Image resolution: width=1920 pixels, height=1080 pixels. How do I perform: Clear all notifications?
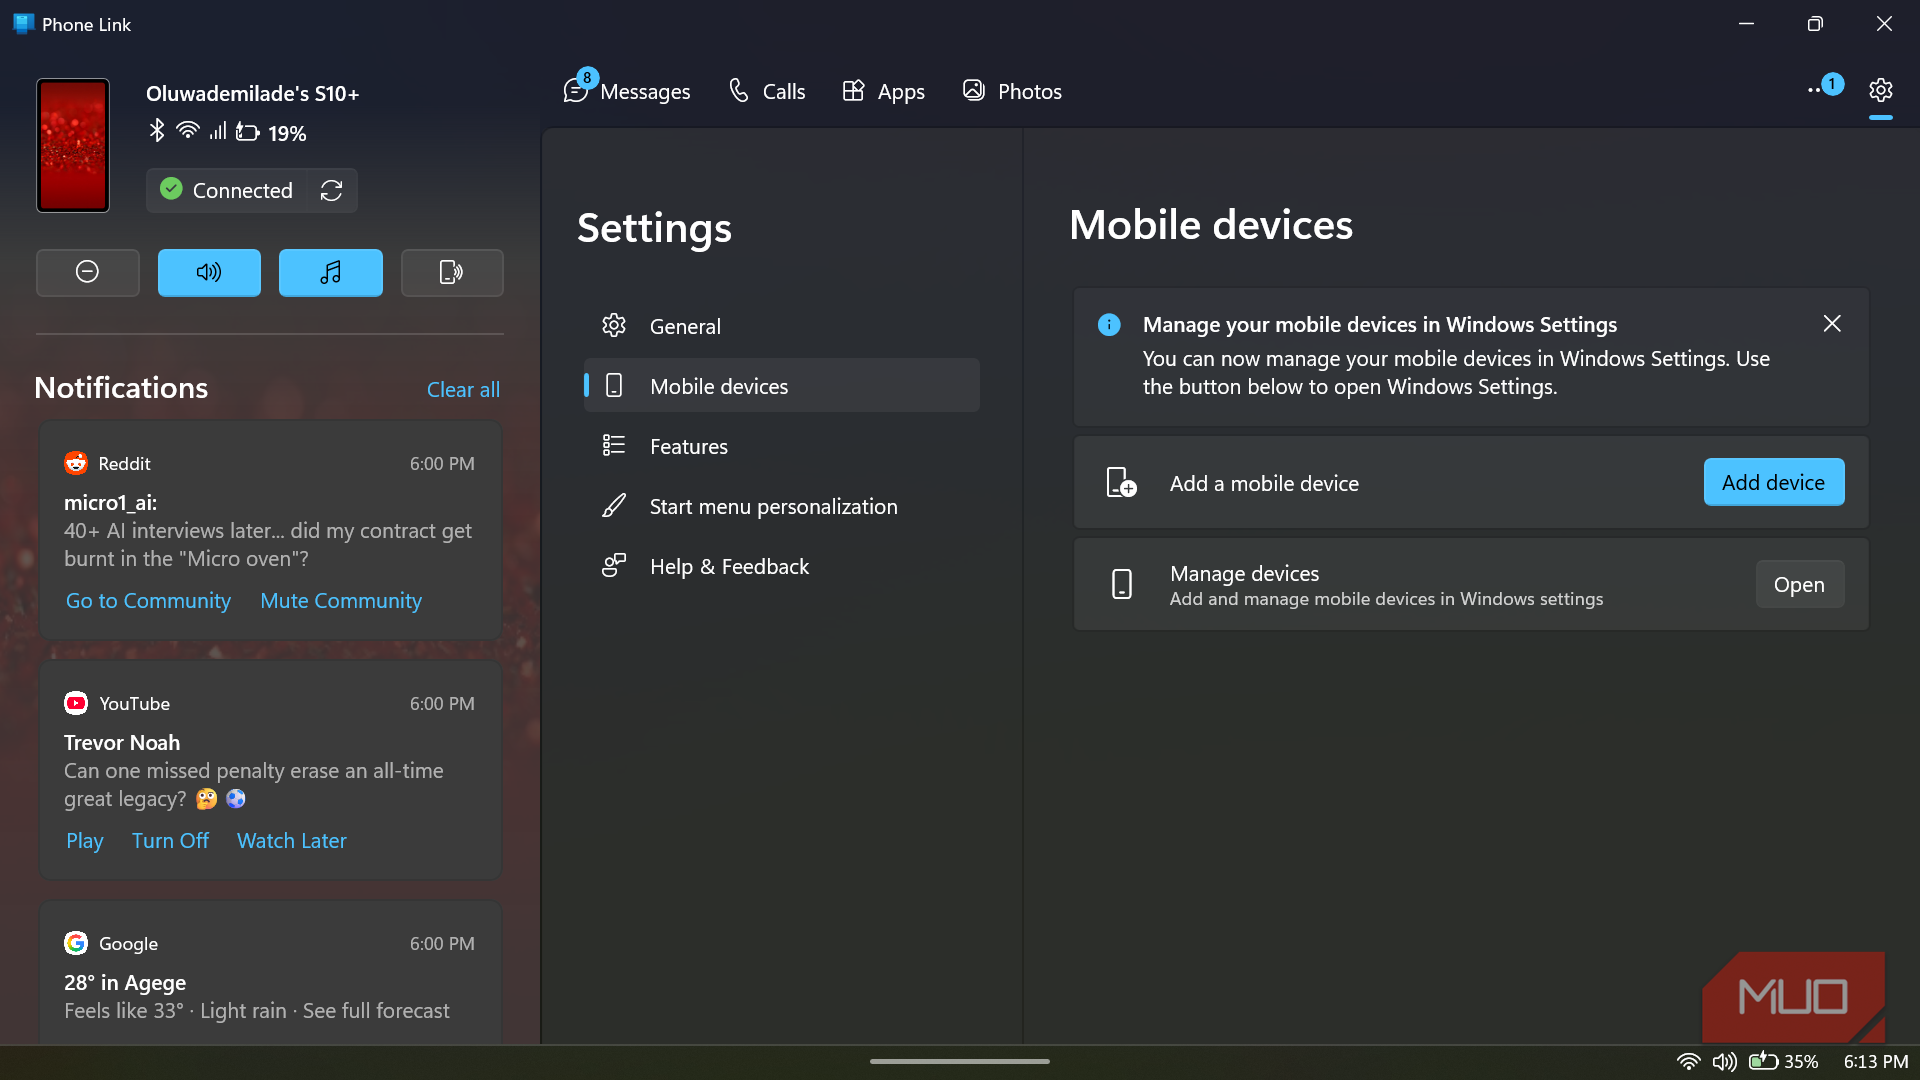tap(463, 389)
